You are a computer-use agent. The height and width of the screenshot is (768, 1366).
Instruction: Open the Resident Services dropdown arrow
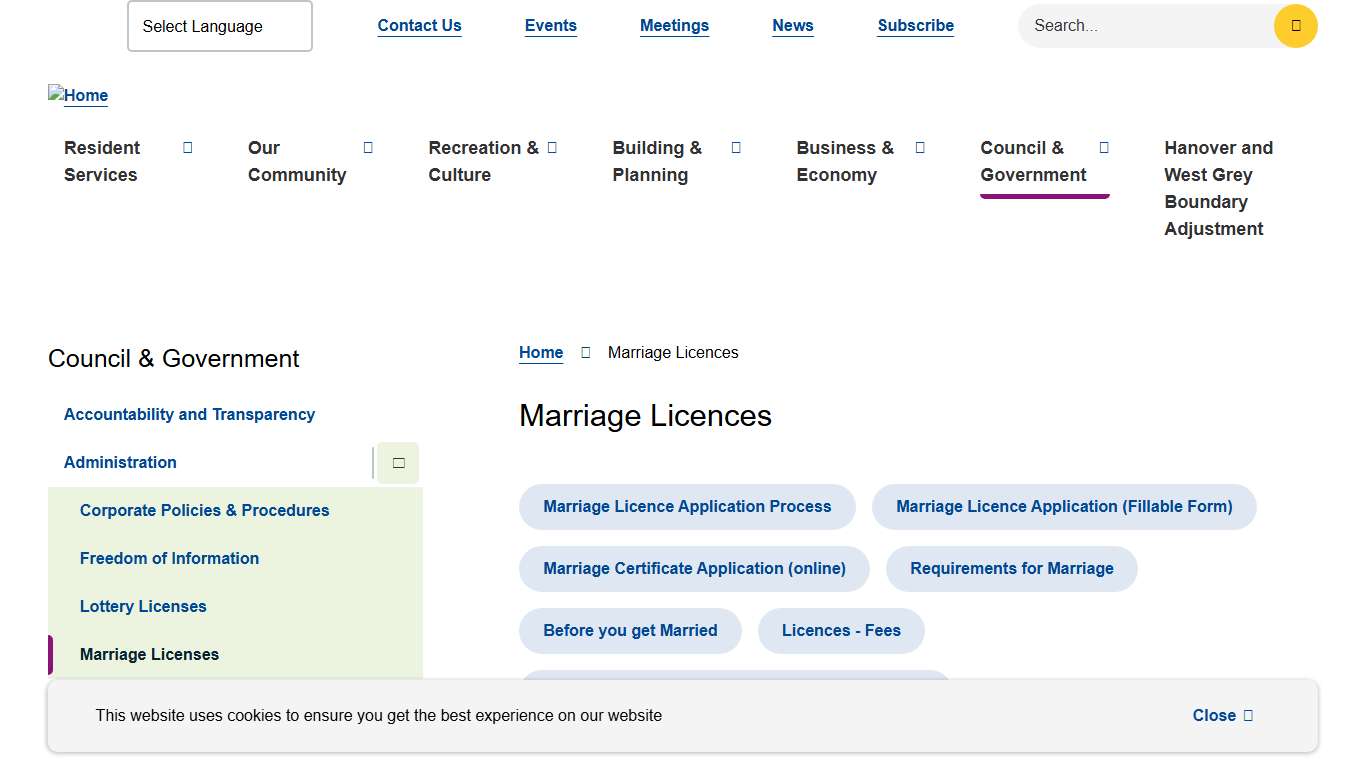click(187, 147)
